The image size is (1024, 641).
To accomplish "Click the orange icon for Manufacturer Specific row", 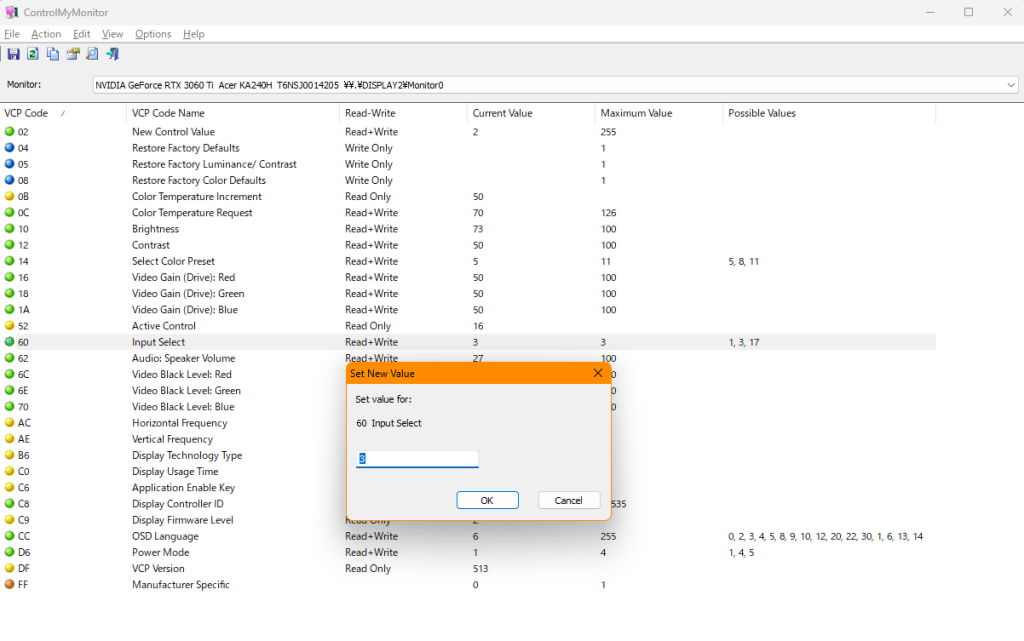I will [10, 585].
